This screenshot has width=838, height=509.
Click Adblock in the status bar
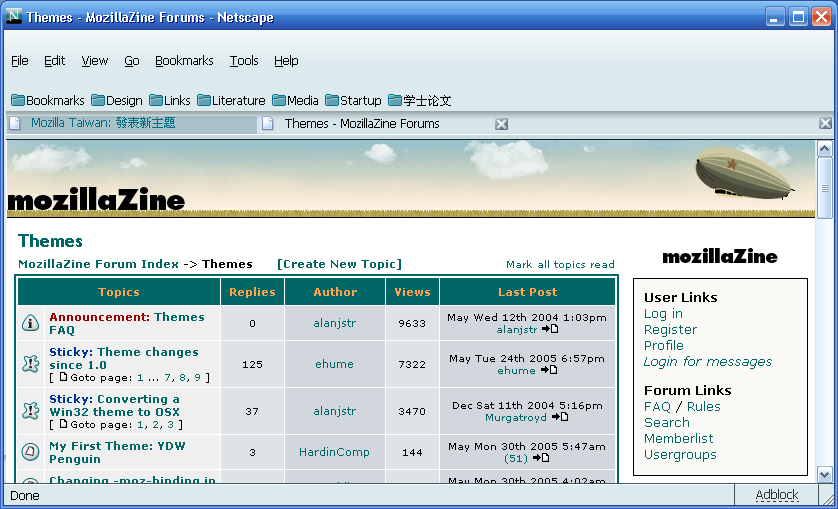tap(777, 495)
